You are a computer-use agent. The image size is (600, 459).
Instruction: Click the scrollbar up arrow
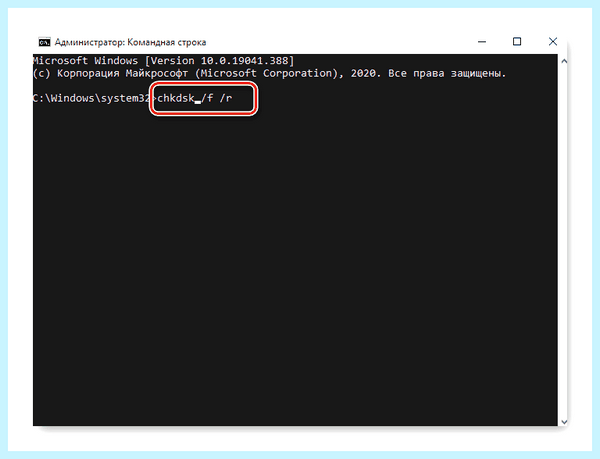tap(564, 61)
